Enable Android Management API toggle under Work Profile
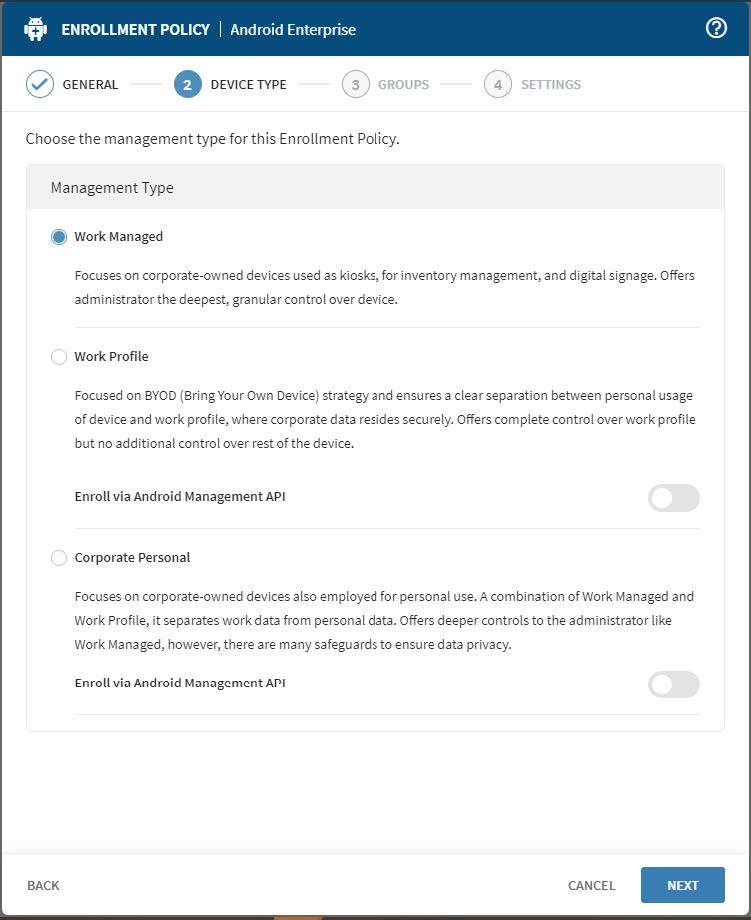The height and width of the screenshot is (920, 751). click(x=673, y=497)
